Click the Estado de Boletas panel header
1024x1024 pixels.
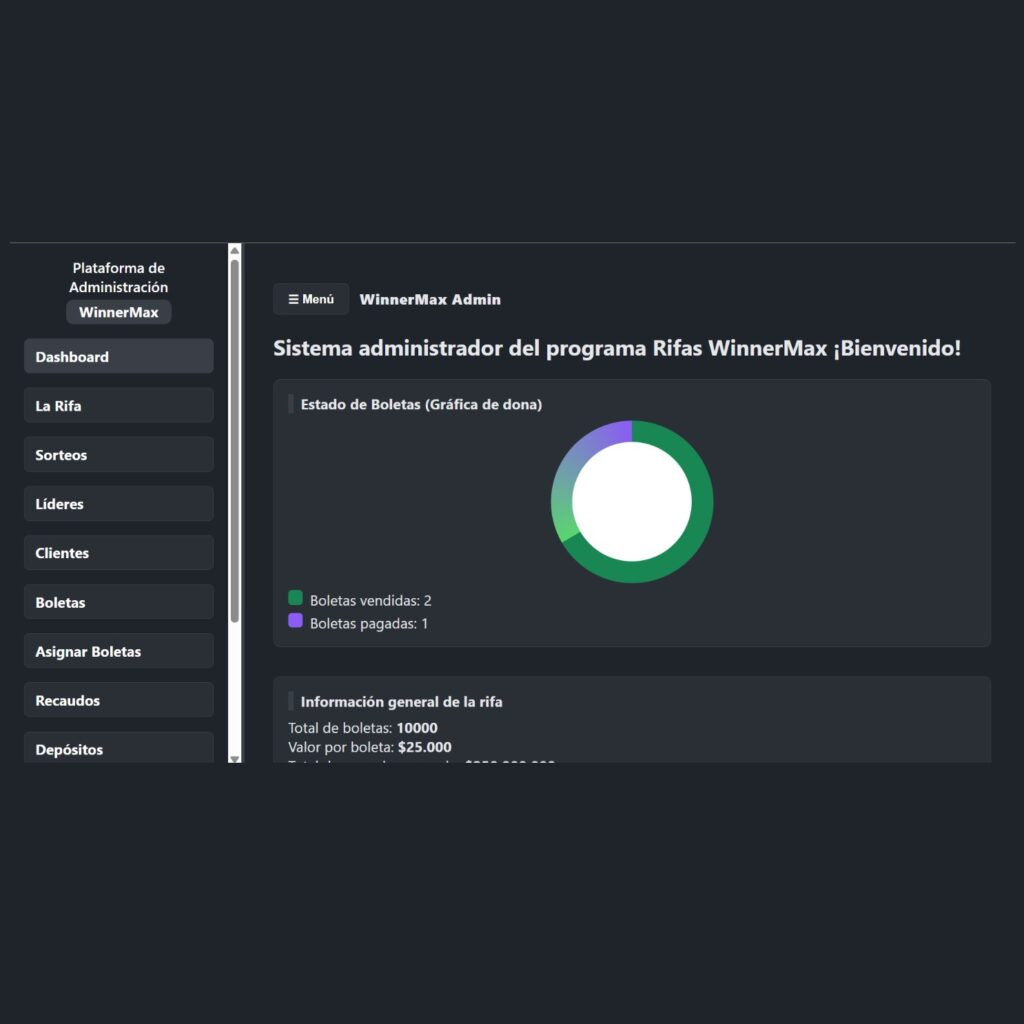421,404
